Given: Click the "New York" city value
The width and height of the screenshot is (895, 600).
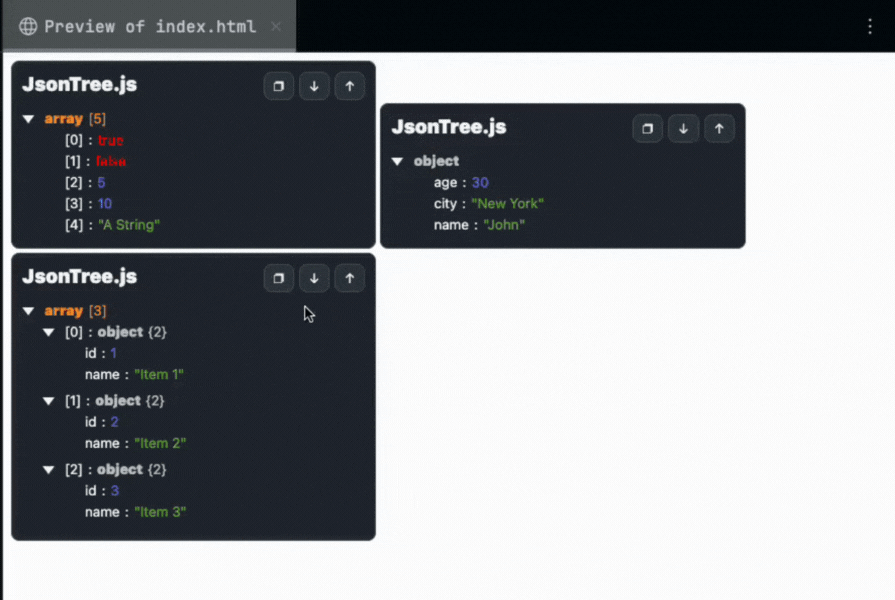Looking at the screenshot, I should coord(507,204).
